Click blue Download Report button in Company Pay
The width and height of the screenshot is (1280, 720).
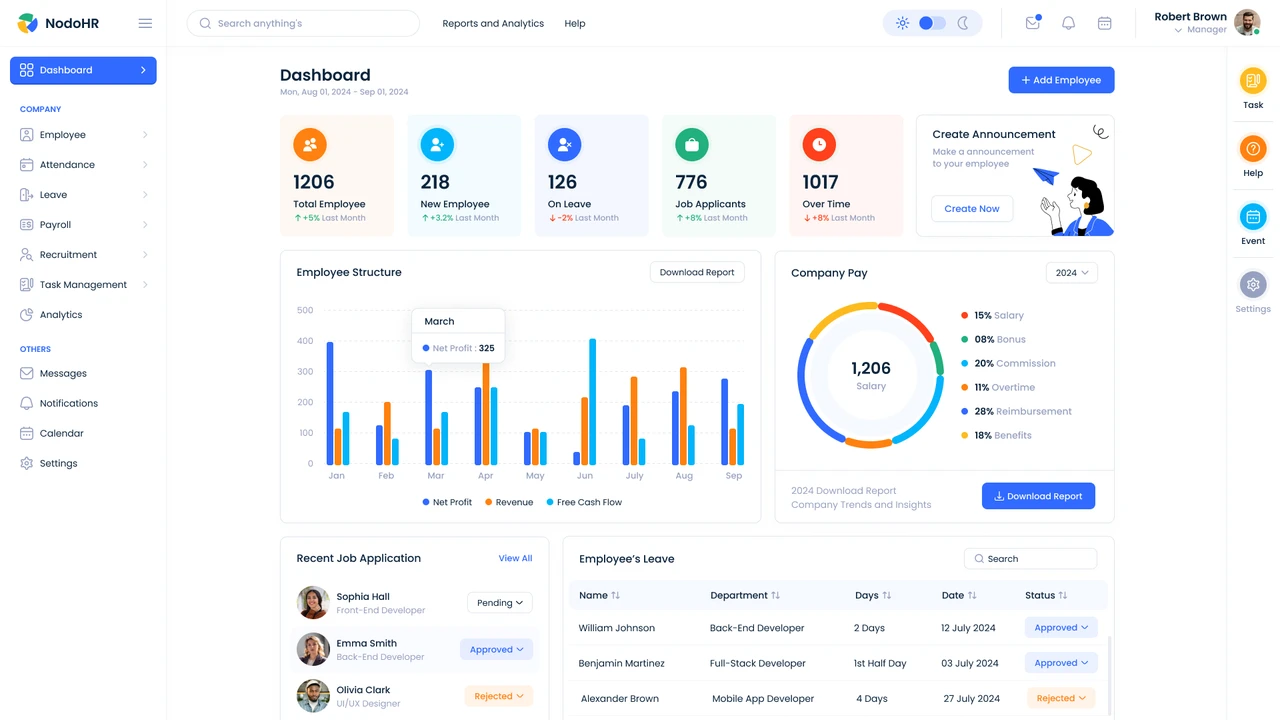1038,496
